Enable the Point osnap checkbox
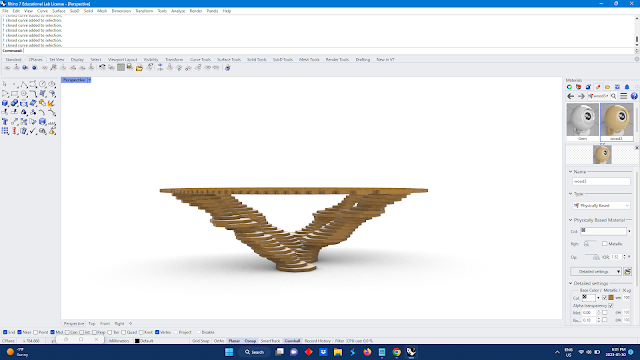Image resolution: width=640 pixels, height=360 pixels. click(x=36, y=332)
